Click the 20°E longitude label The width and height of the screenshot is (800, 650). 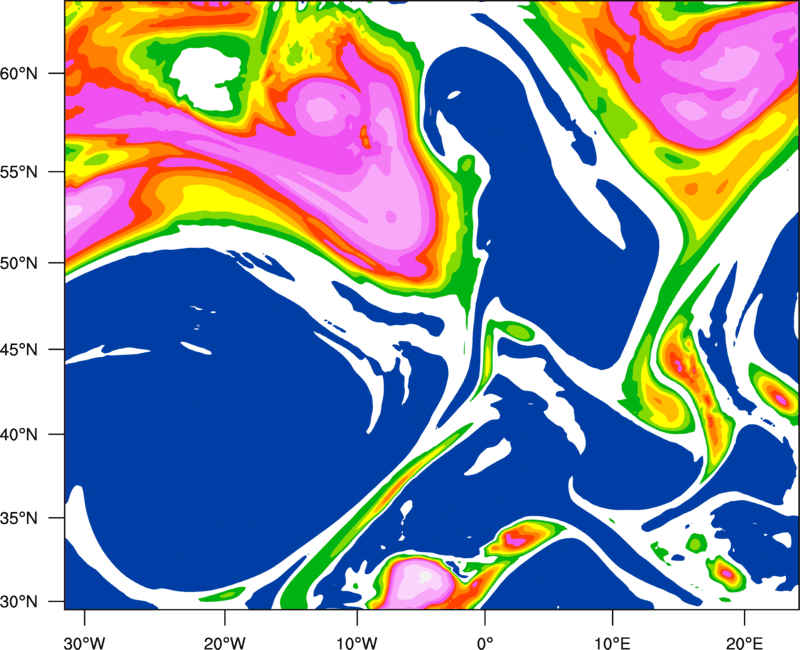[744, 643]
